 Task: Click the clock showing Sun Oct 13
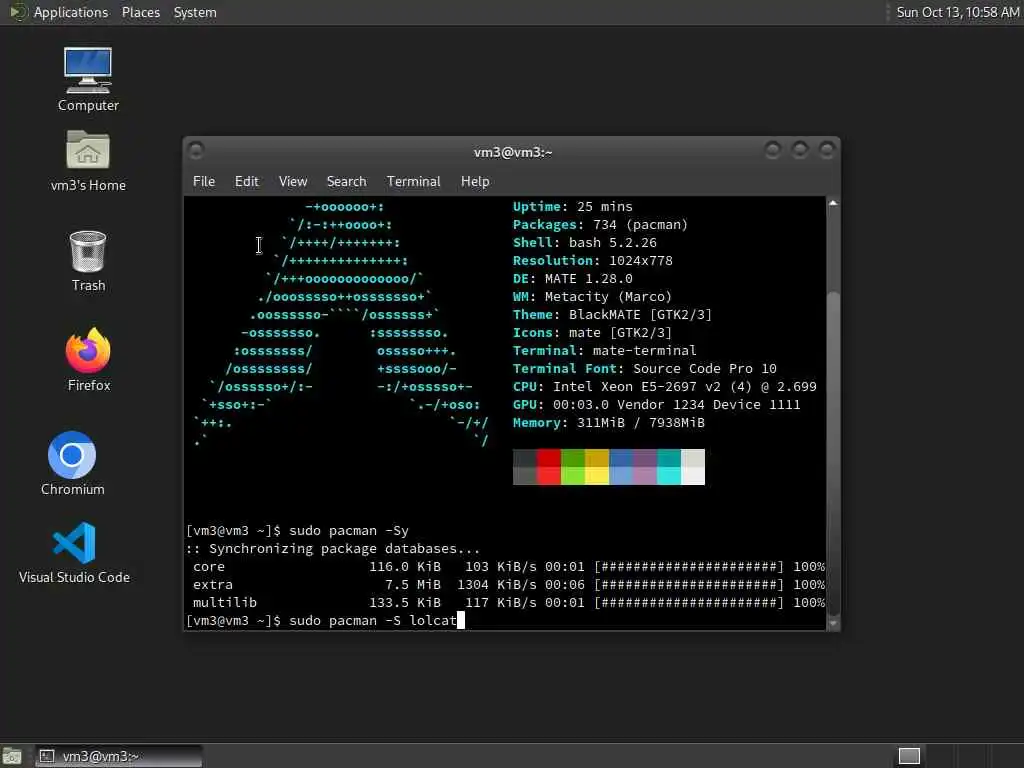957,12
